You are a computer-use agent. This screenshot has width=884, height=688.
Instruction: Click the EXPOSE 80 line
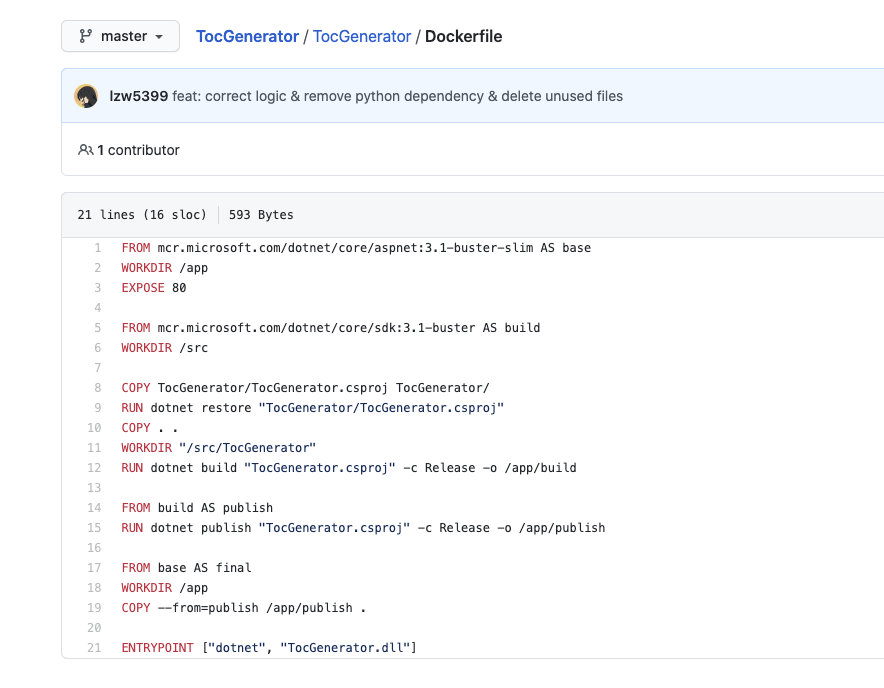point(154,288)
